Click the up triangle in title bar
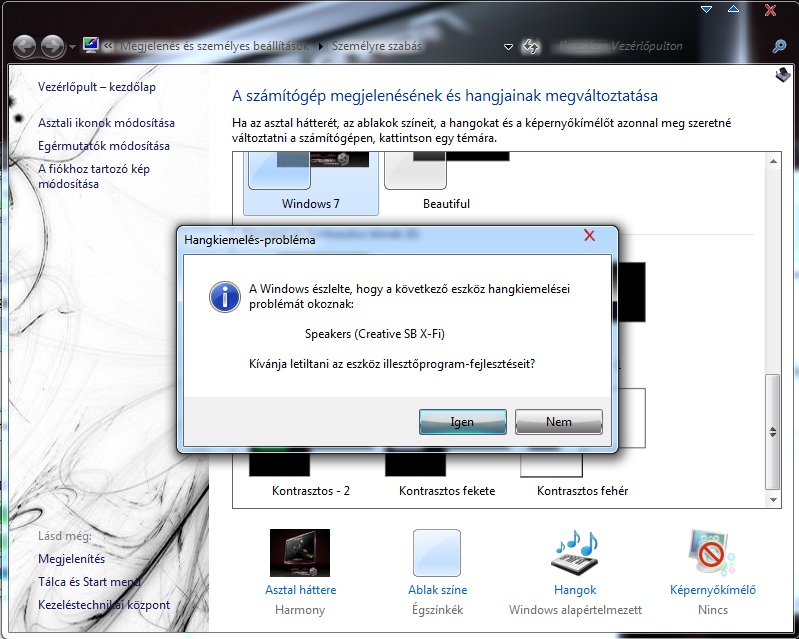 click(733, 9)
